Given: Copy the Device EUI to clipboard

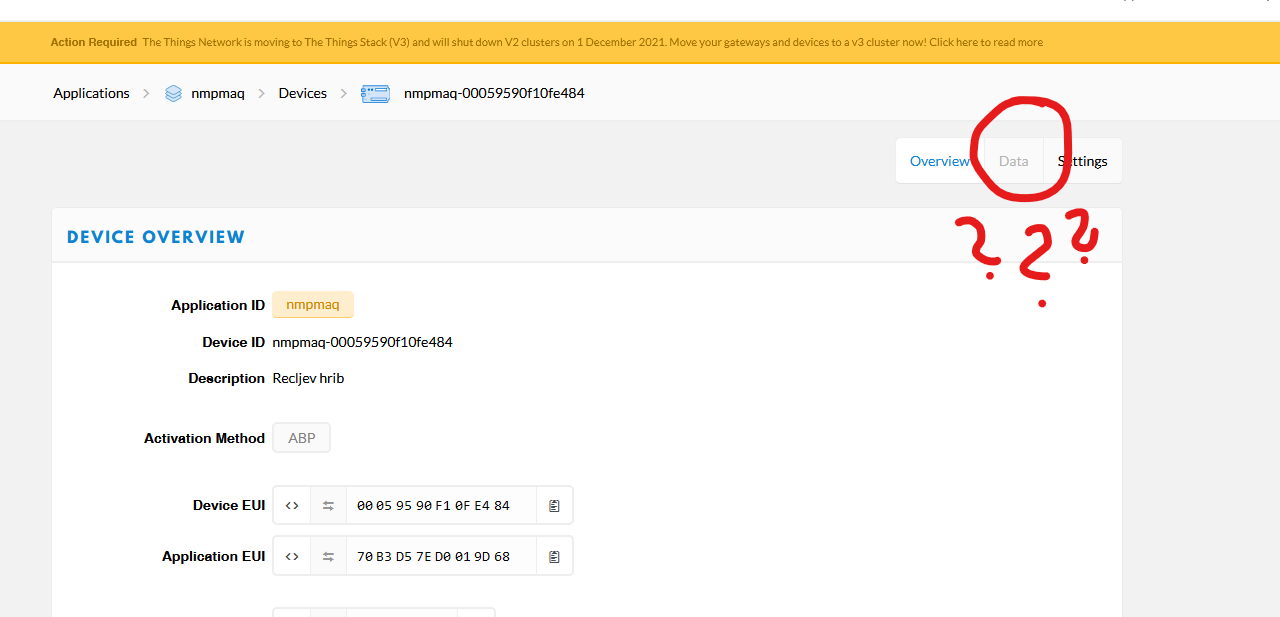Looking at the screenshot, I should click(x=554, y=505).
